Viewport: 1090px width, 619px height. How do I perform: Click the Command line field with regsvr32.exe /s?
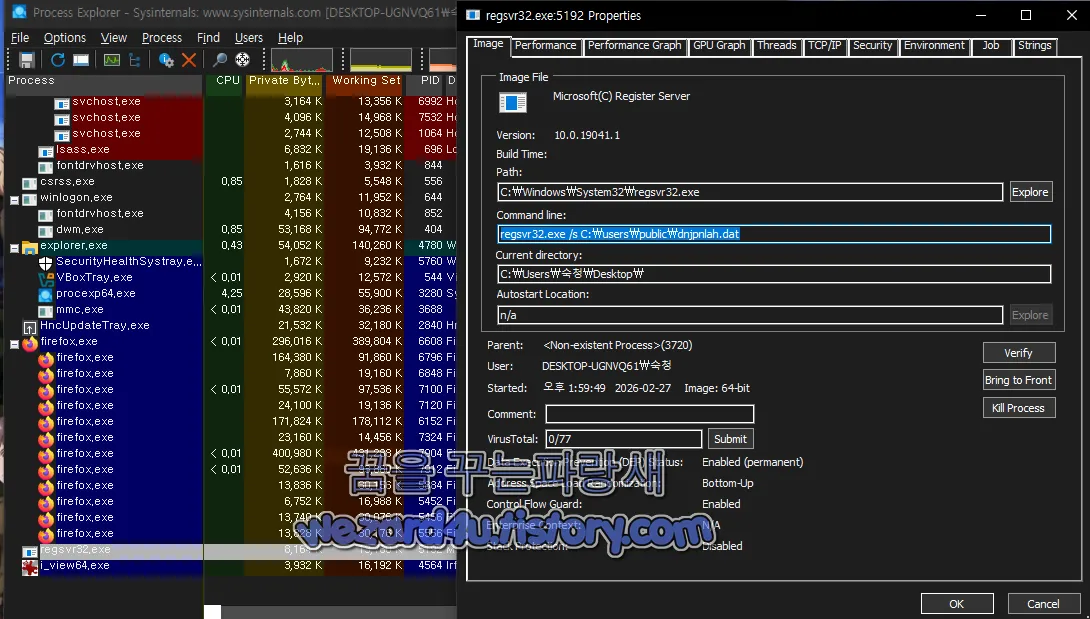pyautogui.click(x=774, y=234)
